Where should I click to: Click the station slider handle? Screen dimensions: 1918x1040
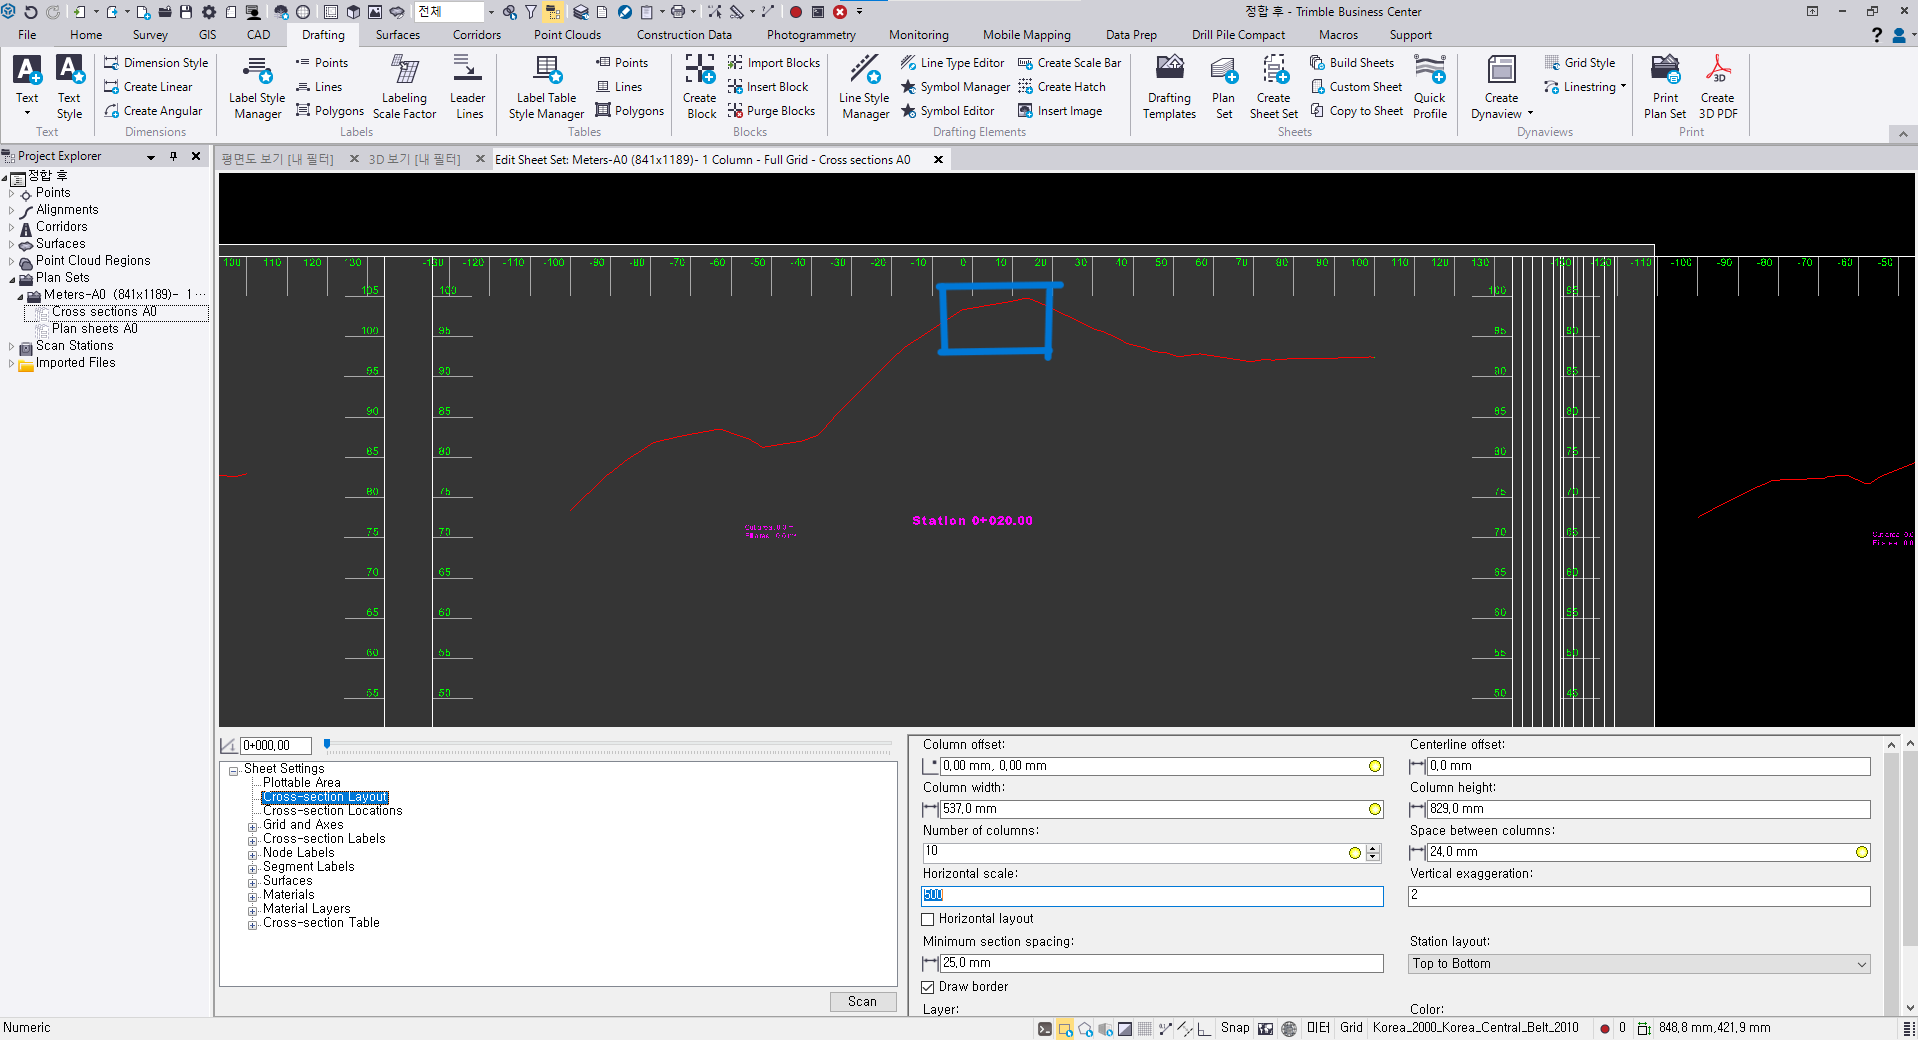pyautogui.click(x=327, y=744)
